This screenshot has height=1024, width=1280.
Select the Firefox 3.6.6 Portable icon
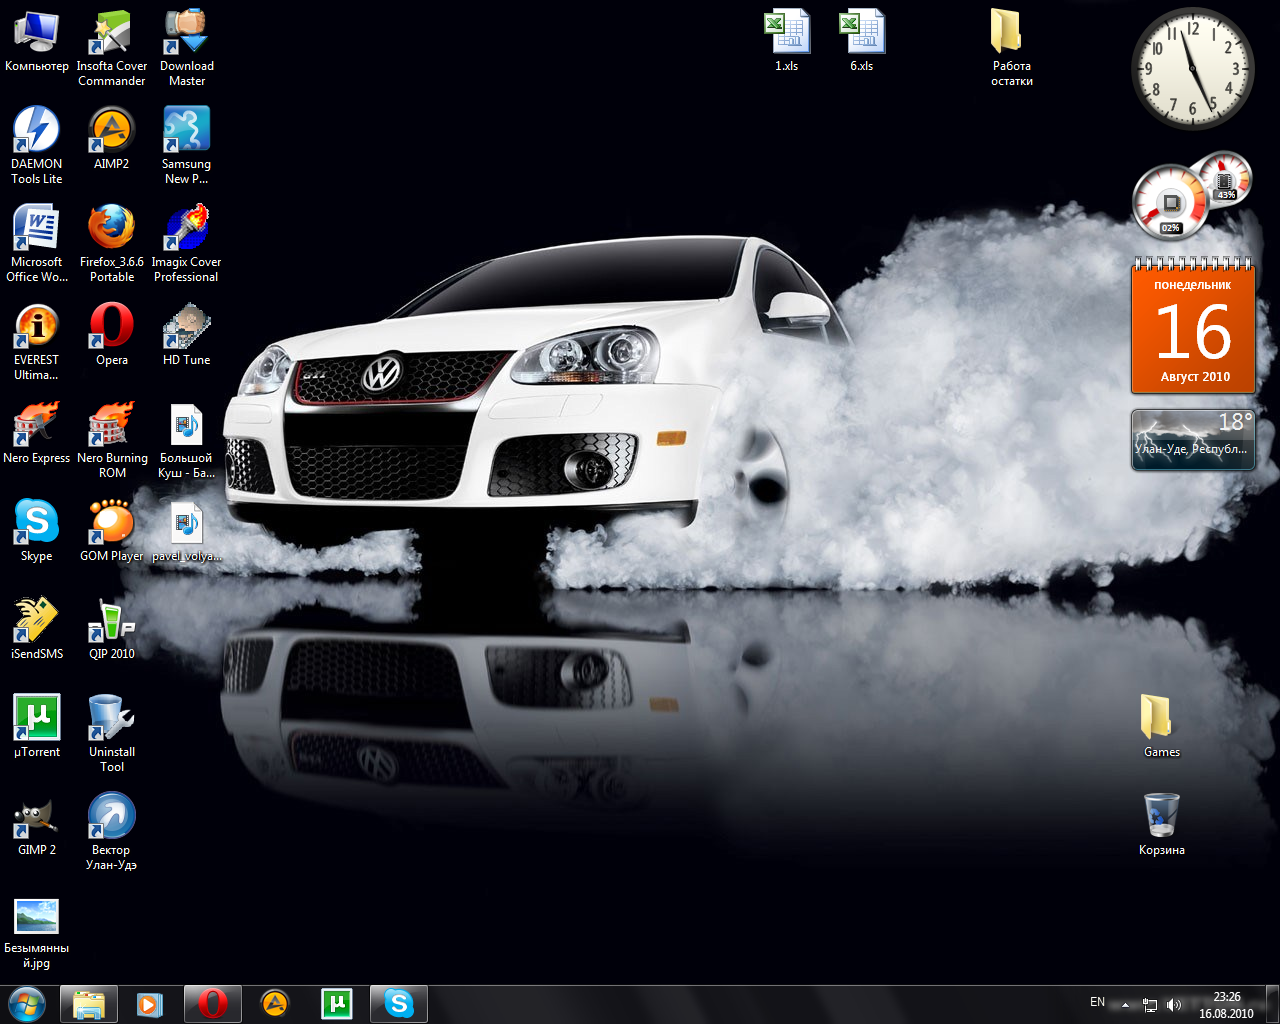[112, 229]
